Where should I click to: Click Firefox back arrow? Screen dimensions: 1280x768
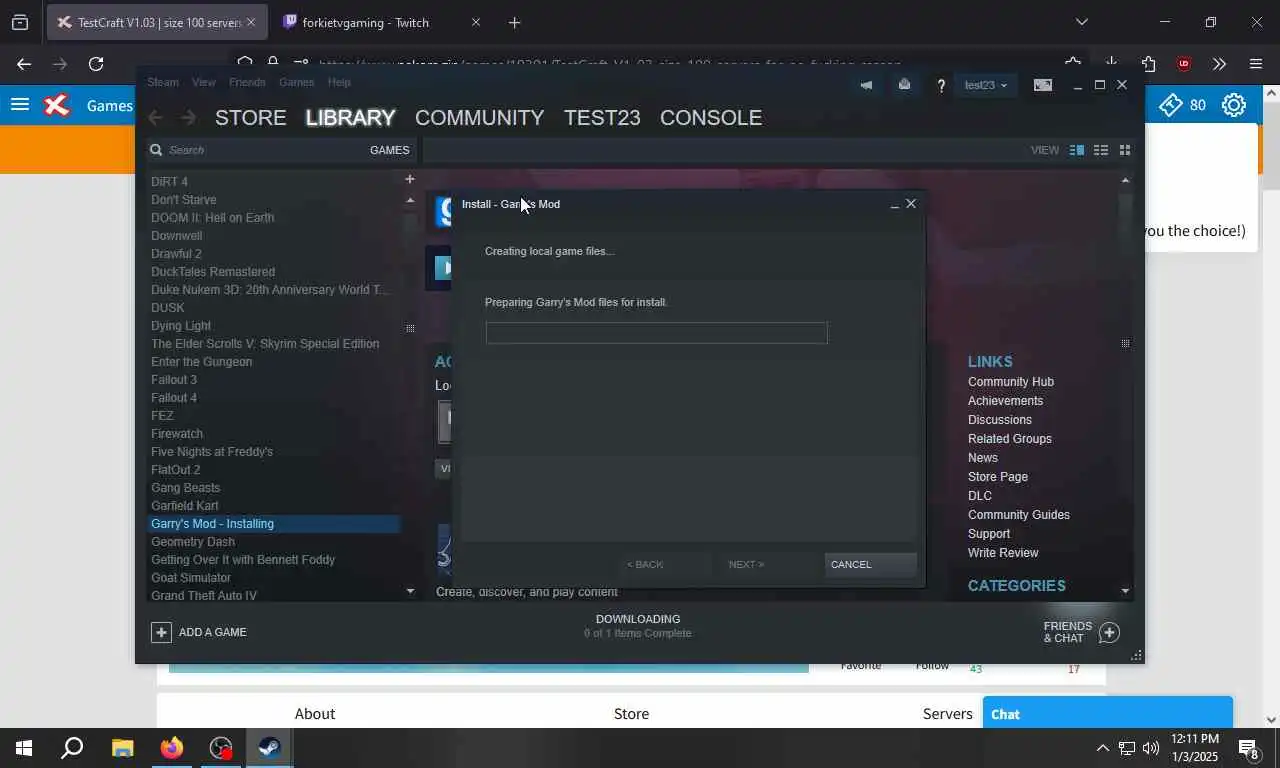tap(24, 64)
